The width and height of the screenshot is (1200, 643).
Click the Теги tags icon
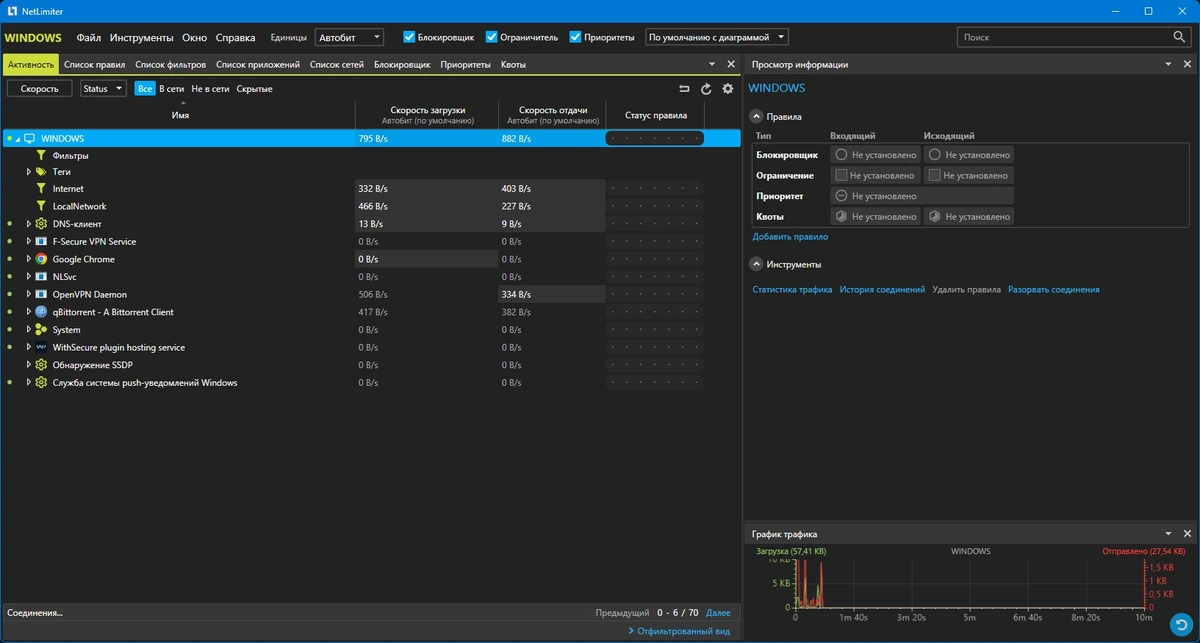coord(42,172)
